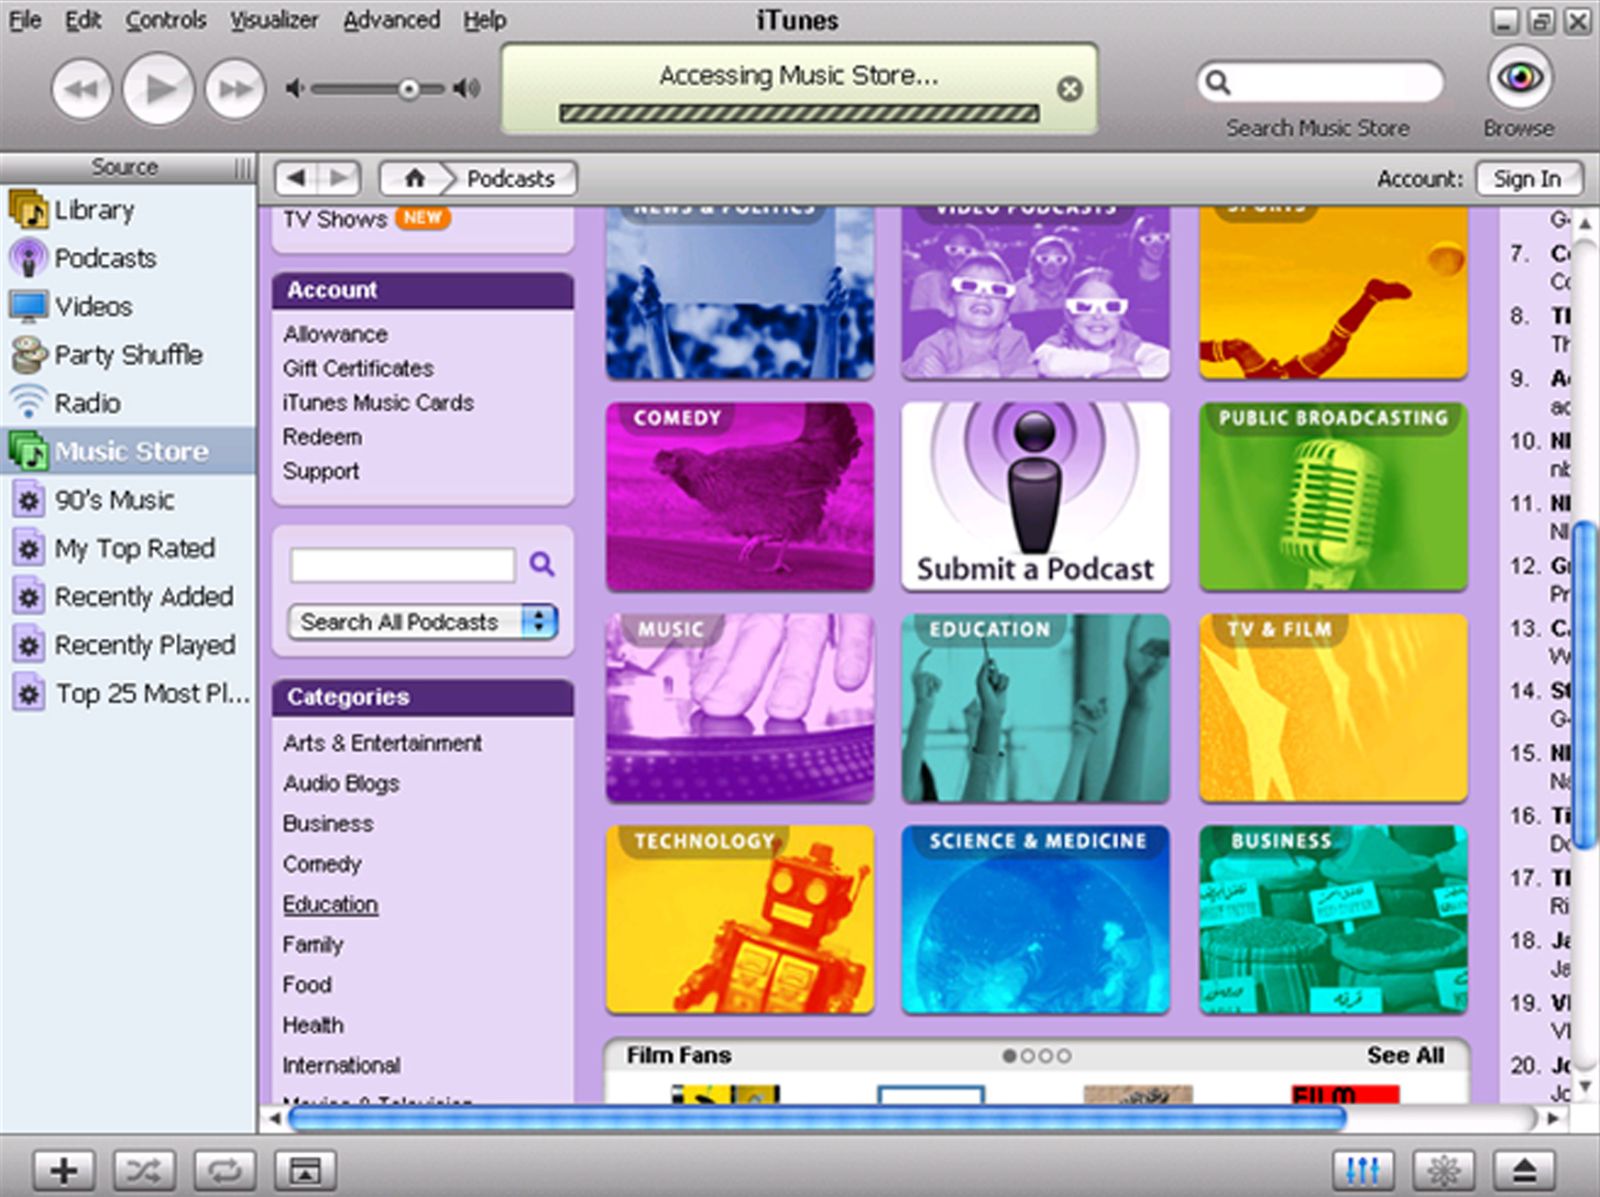The height and width of the screenshot is (1197, 1600).
Task: Select Radio in the Source list
Action: 128,403
